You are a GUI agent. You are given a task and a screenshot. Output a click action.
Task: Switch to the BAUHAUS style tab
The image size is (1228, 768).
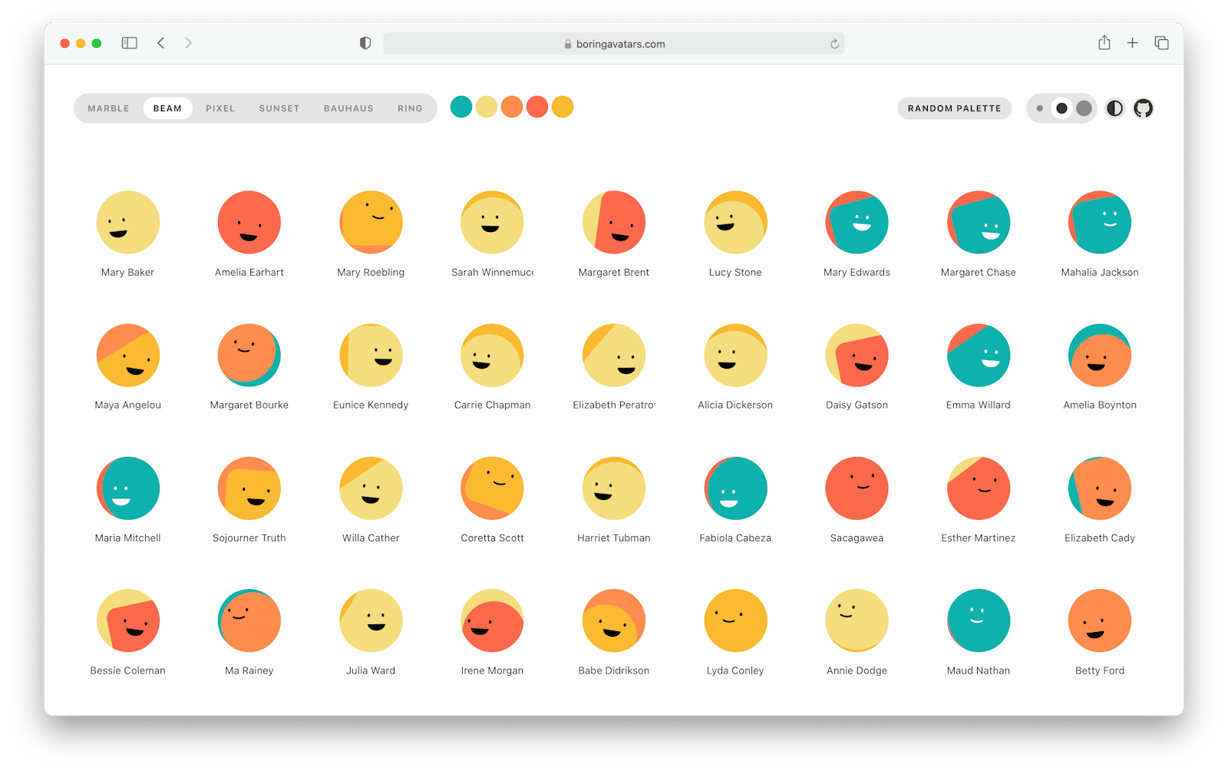point(348,108)
